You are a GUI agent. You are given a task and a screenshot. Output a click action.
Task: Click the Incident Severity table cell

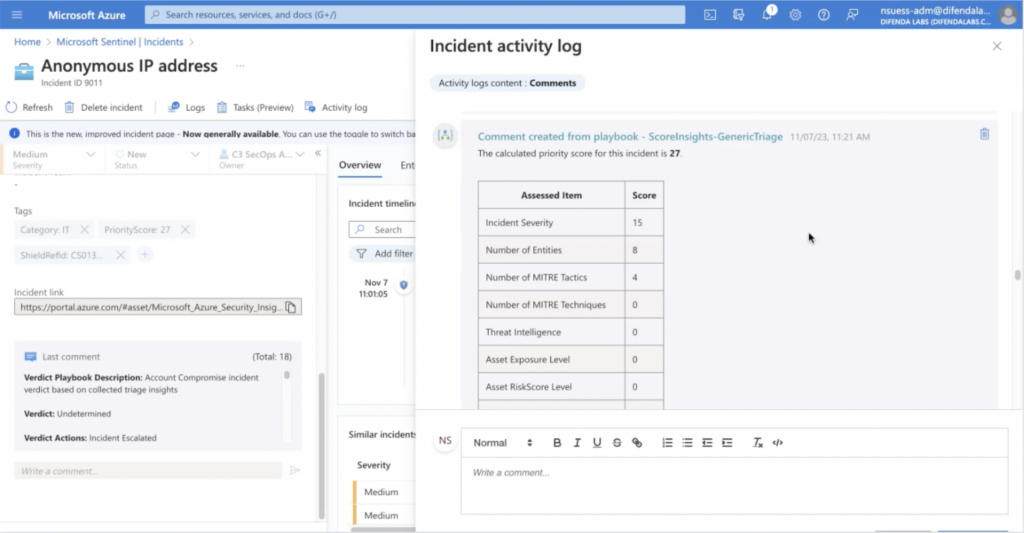coord(551,223)
